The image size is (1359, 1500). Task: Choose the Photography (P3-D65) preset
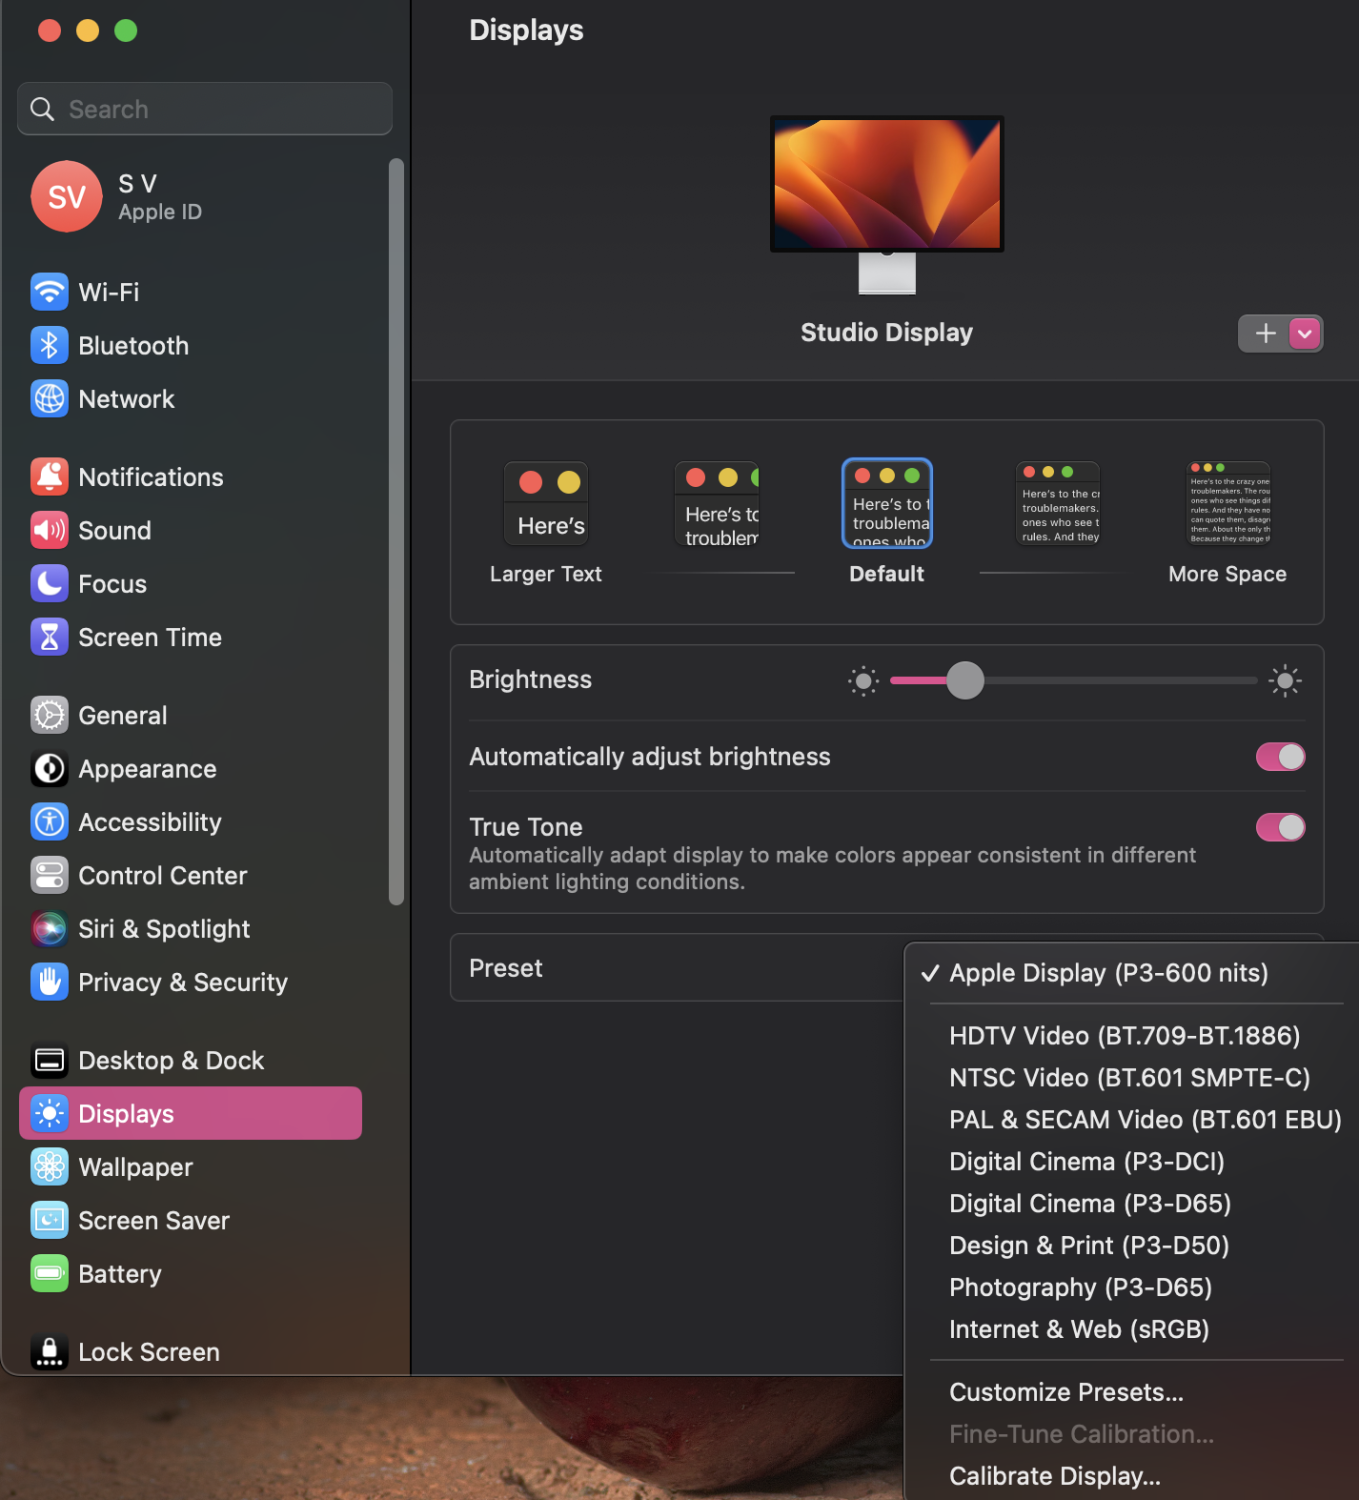tap(1080, 1287)
